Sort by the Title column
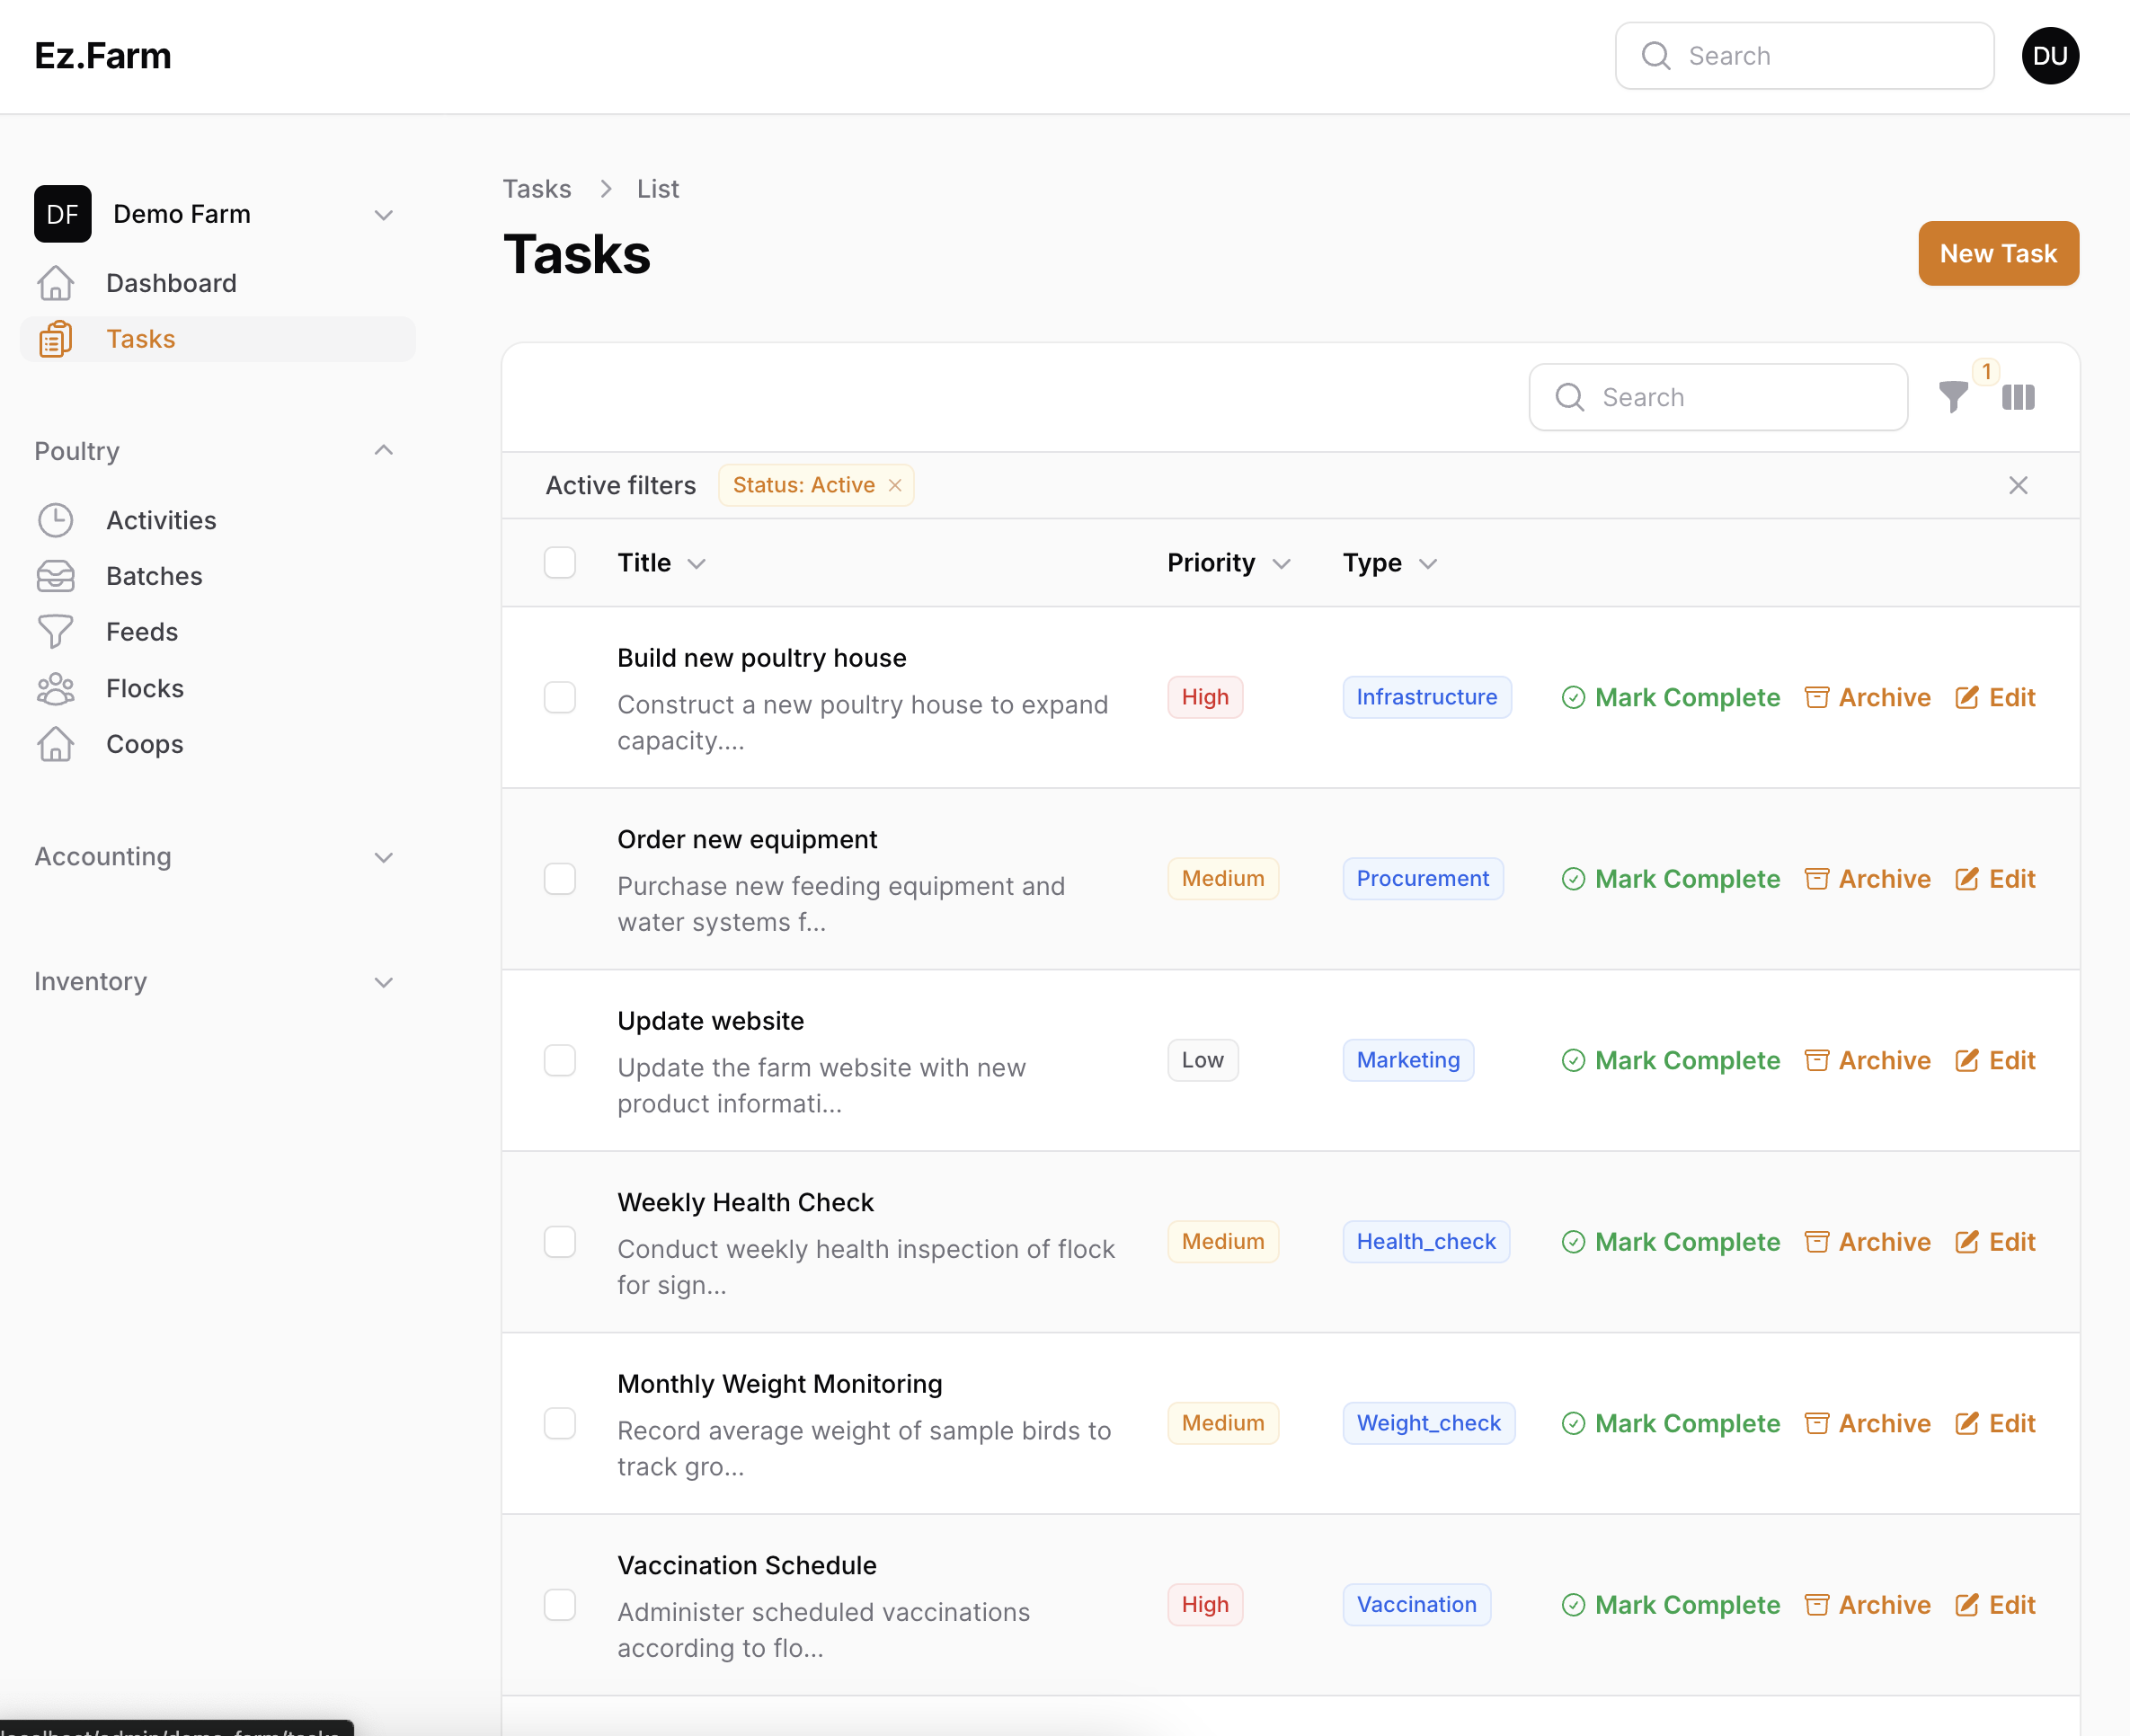The width and height of the screenshot is (2130, 1736). [x=661, y=563]
